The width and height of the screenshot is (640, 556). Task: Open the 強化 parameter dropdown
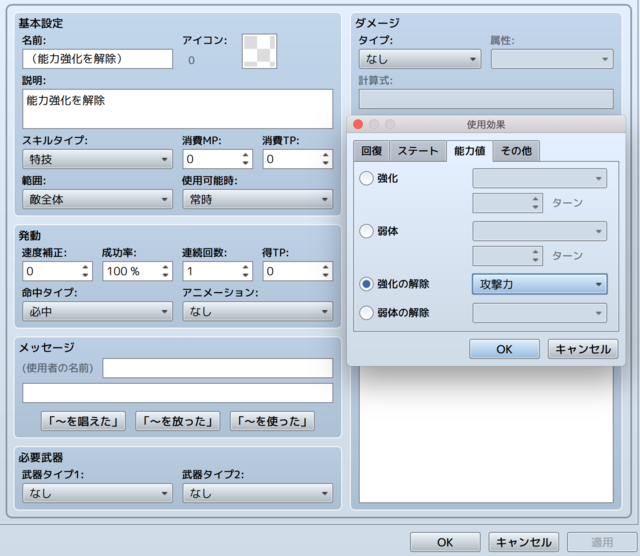(540, 178)
